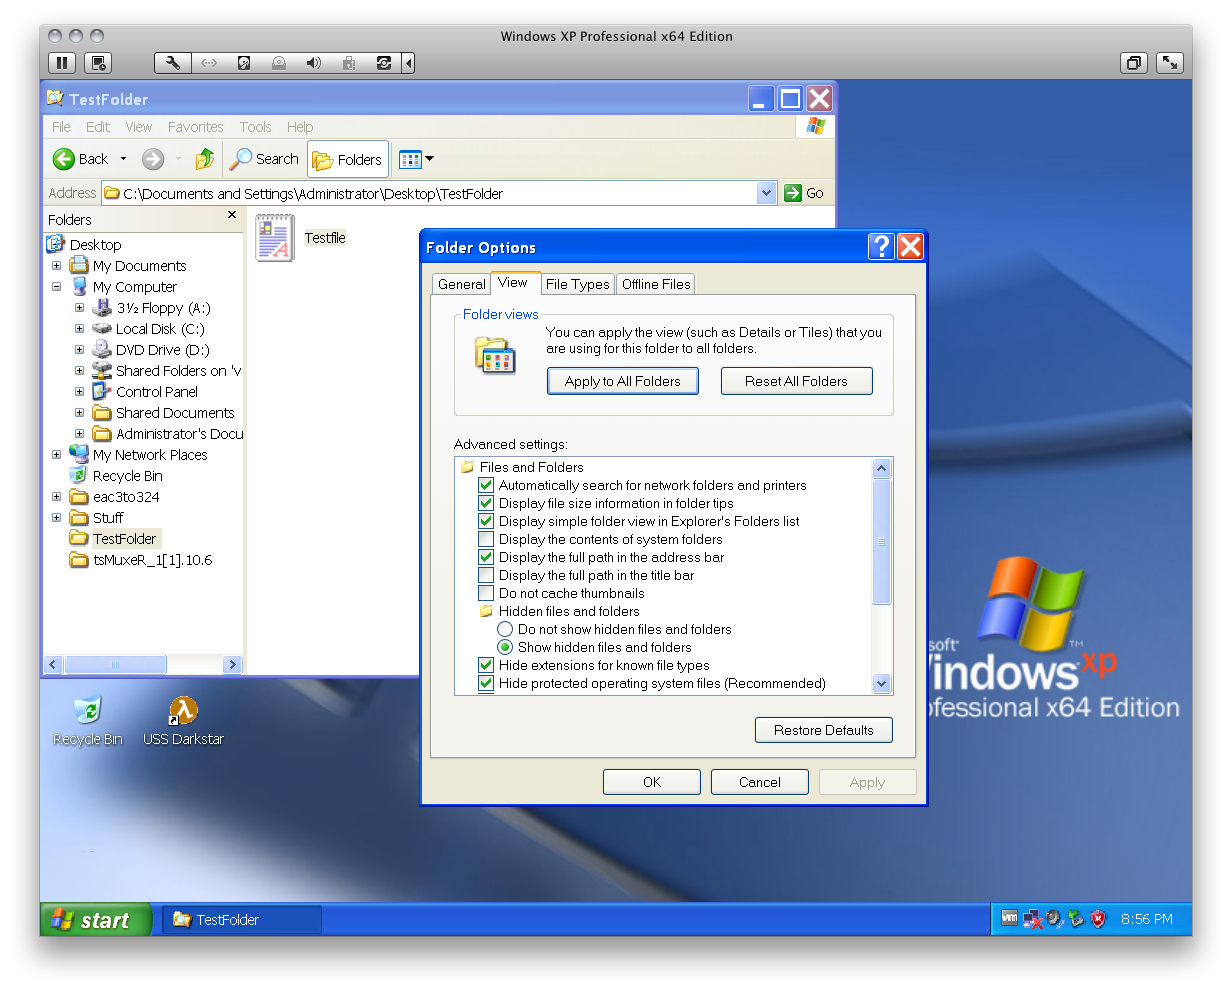Click the VM snapshot icon next to pause

[98, 63]
